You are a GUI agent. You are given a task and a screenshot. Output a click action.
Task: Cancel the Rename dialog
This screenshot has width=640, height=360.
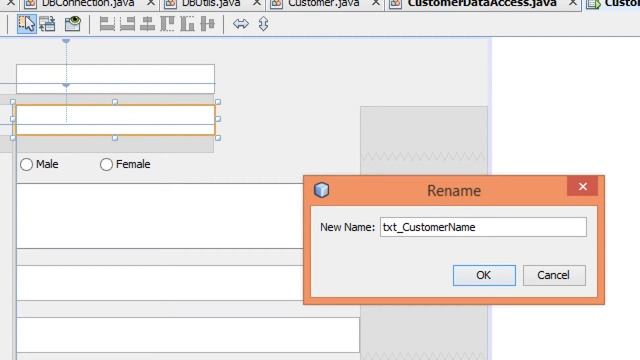tap(554, 275)
